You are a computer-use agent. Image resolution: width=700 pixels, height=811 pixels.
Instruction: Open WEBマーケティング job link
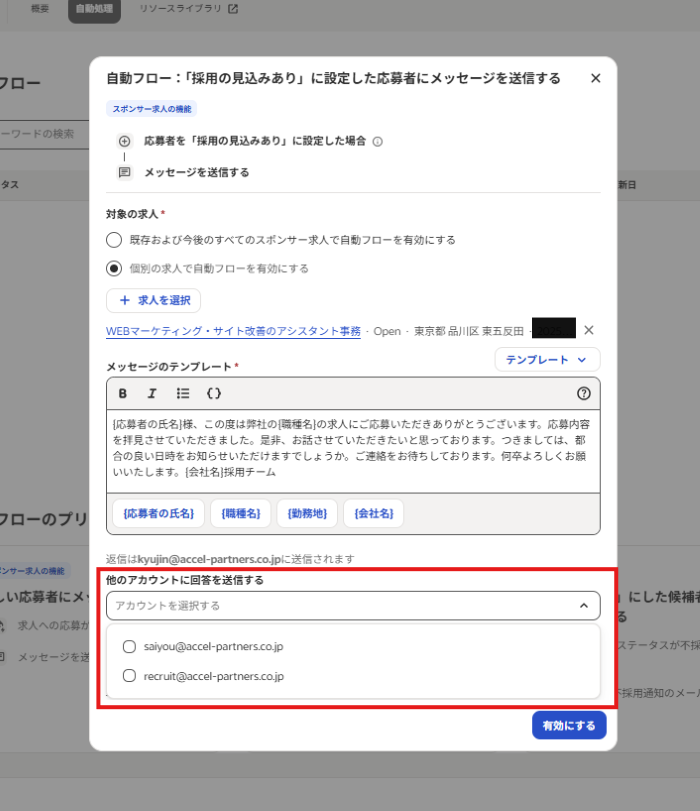coord(233,331)
